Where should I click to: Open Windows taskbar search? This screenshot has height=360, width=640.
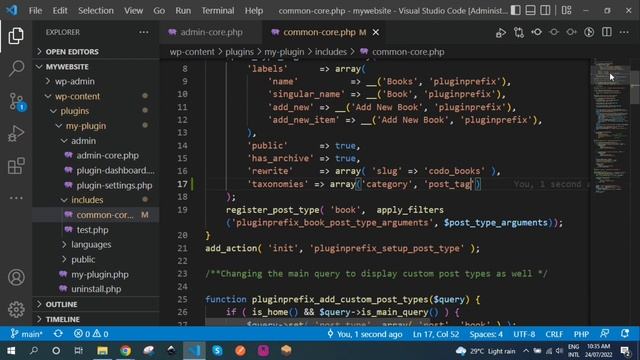pos(34,351)
